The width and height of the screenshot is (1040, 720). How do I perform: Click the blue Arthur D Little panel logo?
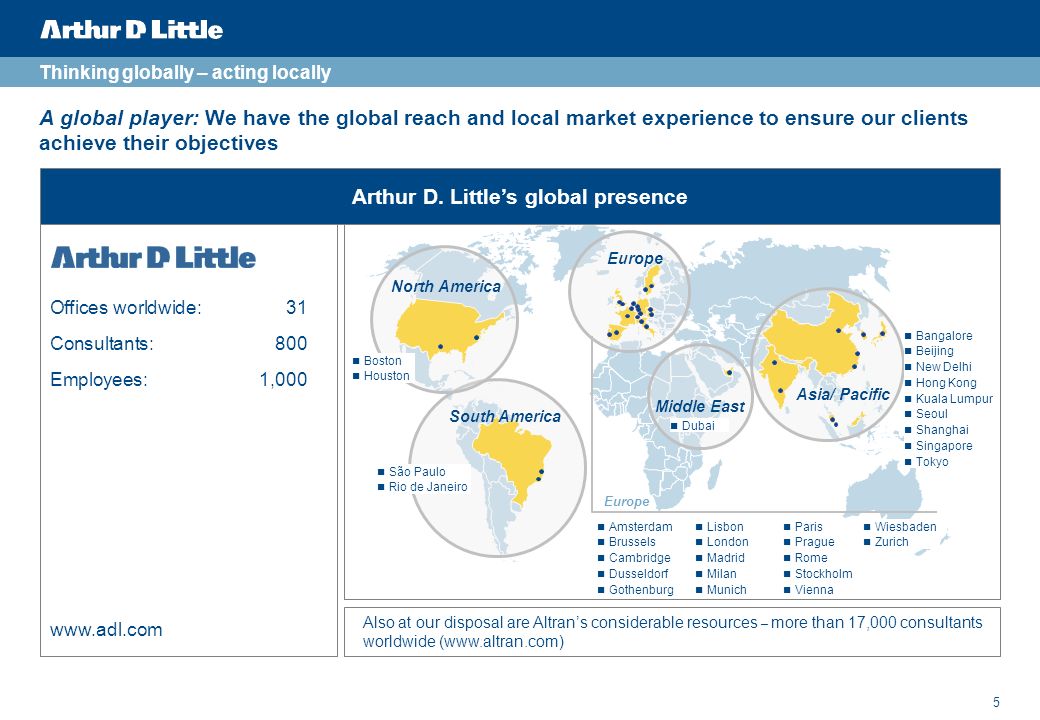click(153, 257)
